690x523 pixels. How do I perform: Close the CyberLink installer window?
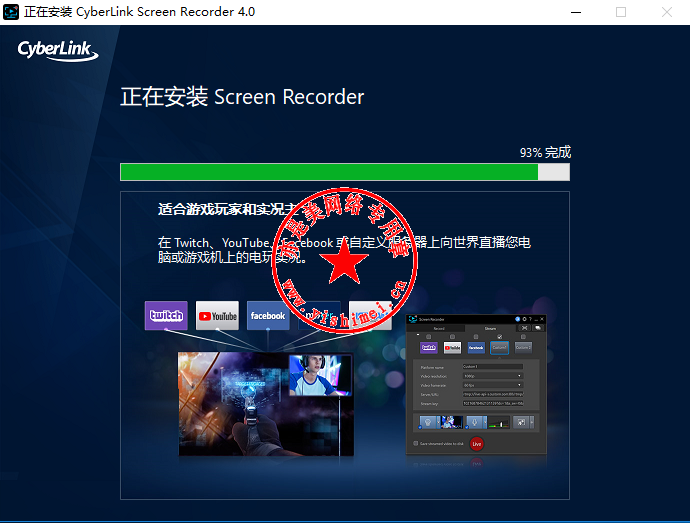pos(667,12)
